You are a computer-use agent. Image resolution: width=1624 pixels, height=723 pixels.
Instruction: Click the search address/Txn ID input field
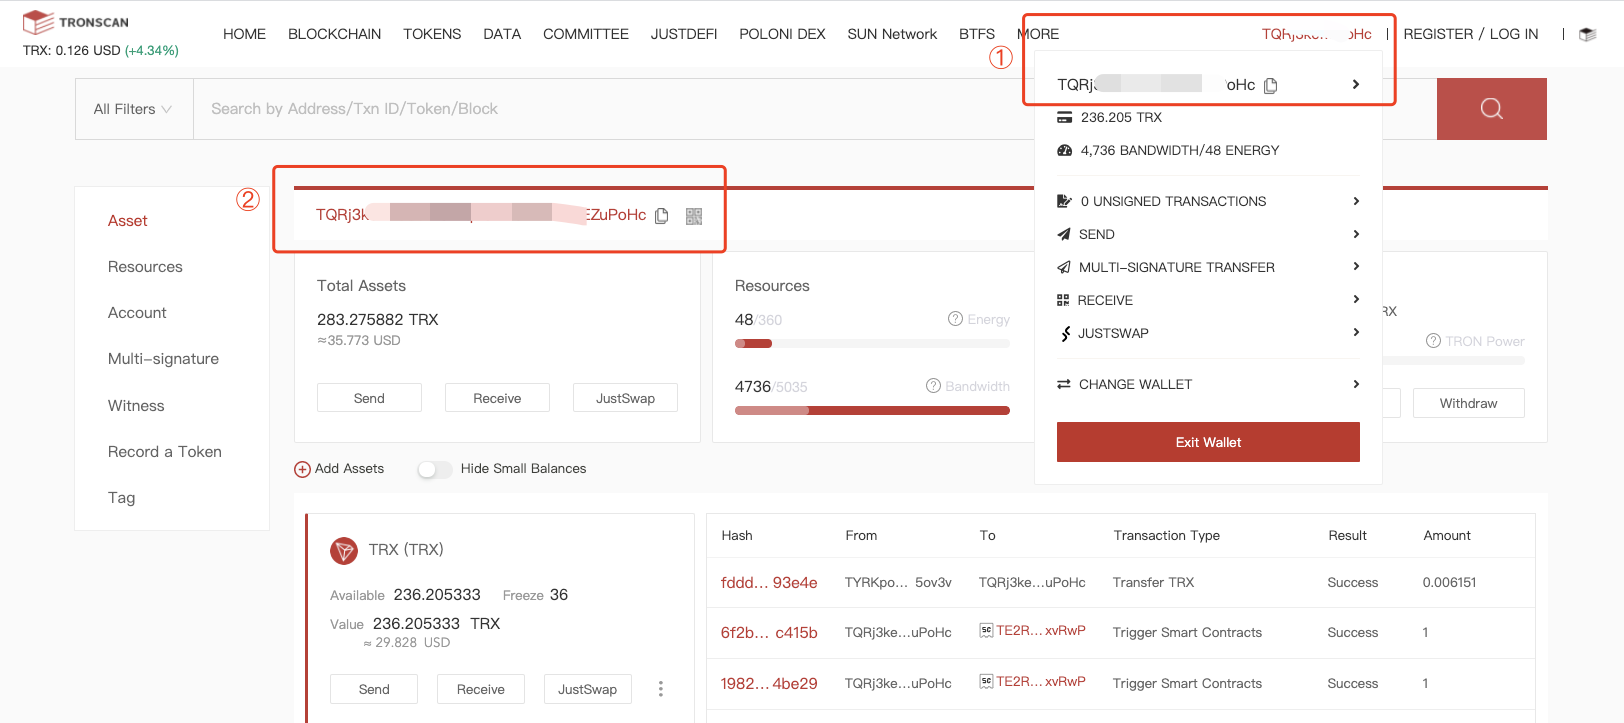coord(815,109)
